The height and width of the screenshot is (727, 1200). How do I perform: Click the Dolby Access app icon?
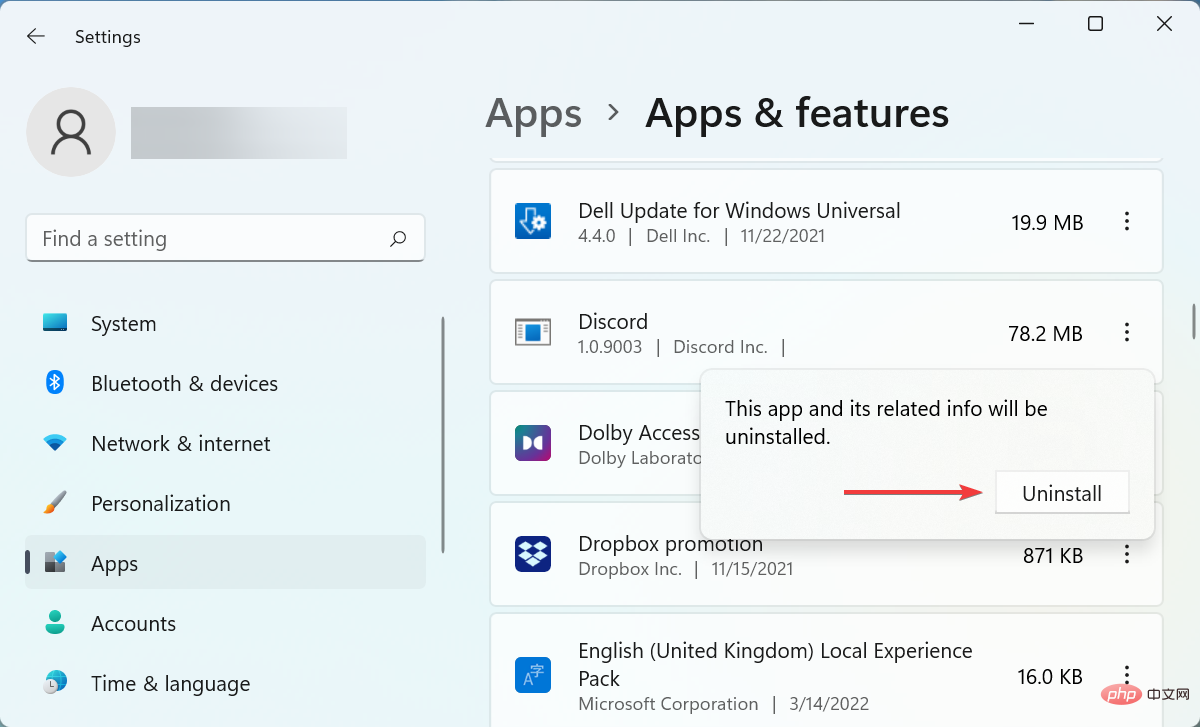click(533, 443)
